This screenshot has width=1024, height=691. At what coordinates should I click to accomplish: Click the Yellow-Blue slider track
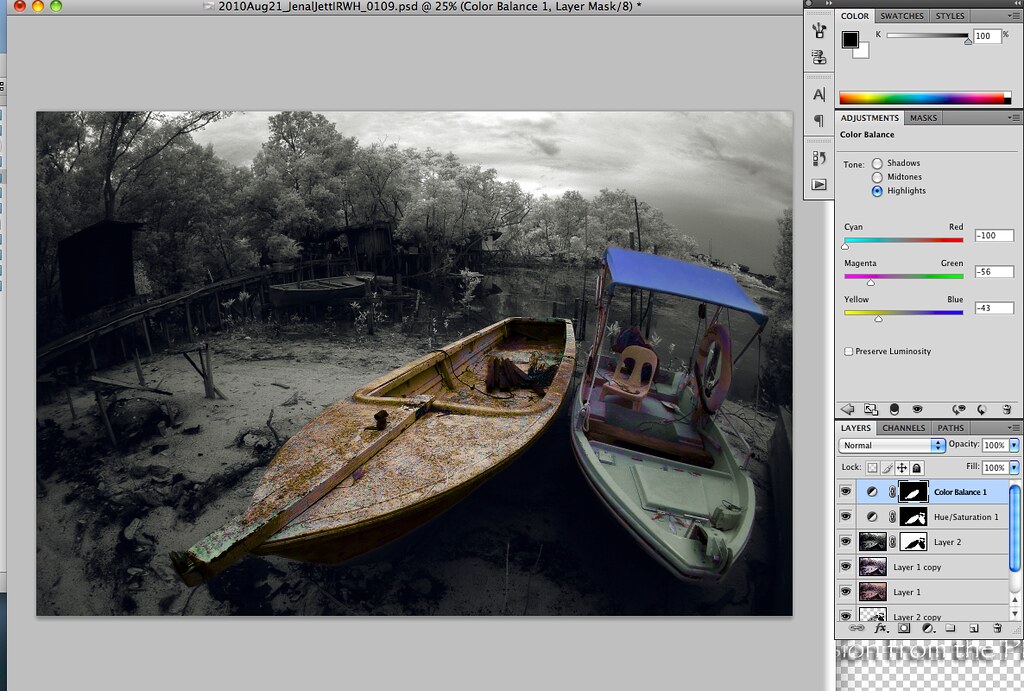click(x=904, y=312)
